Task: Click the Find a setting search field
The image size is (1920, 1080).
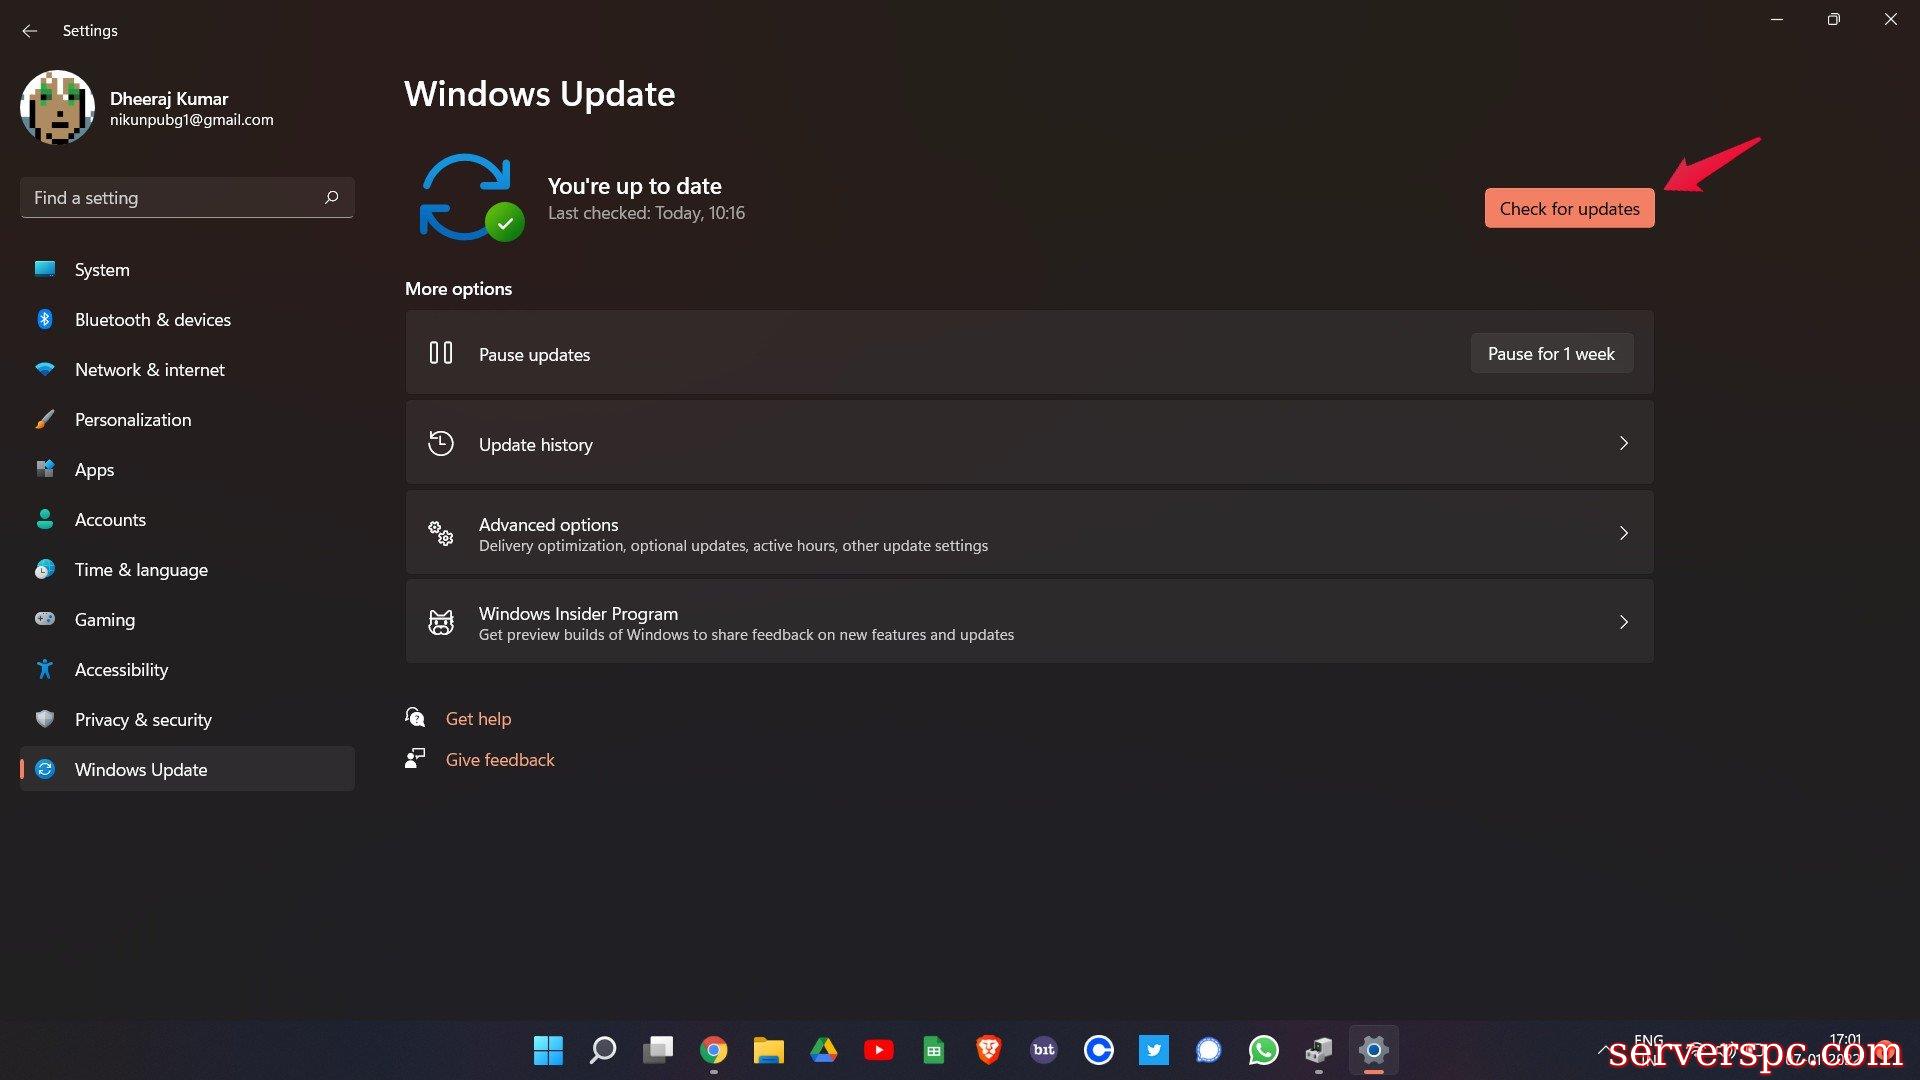Action: (170, 197)
